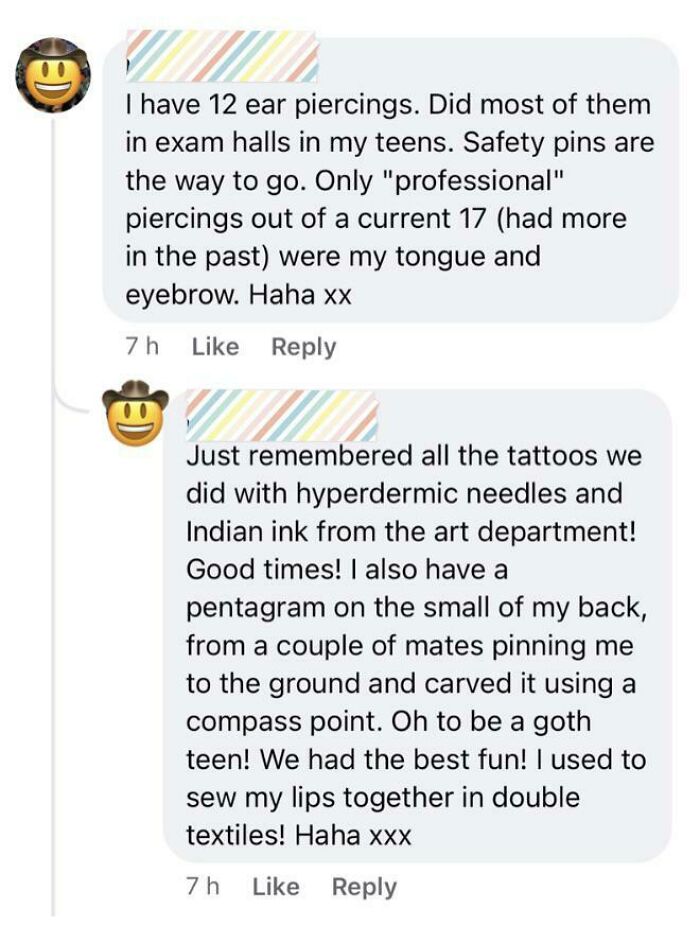Click the striped hidden name on reply comment
Image resolution: width=700 pixels, height=926 pixels.
coord(282,415)
